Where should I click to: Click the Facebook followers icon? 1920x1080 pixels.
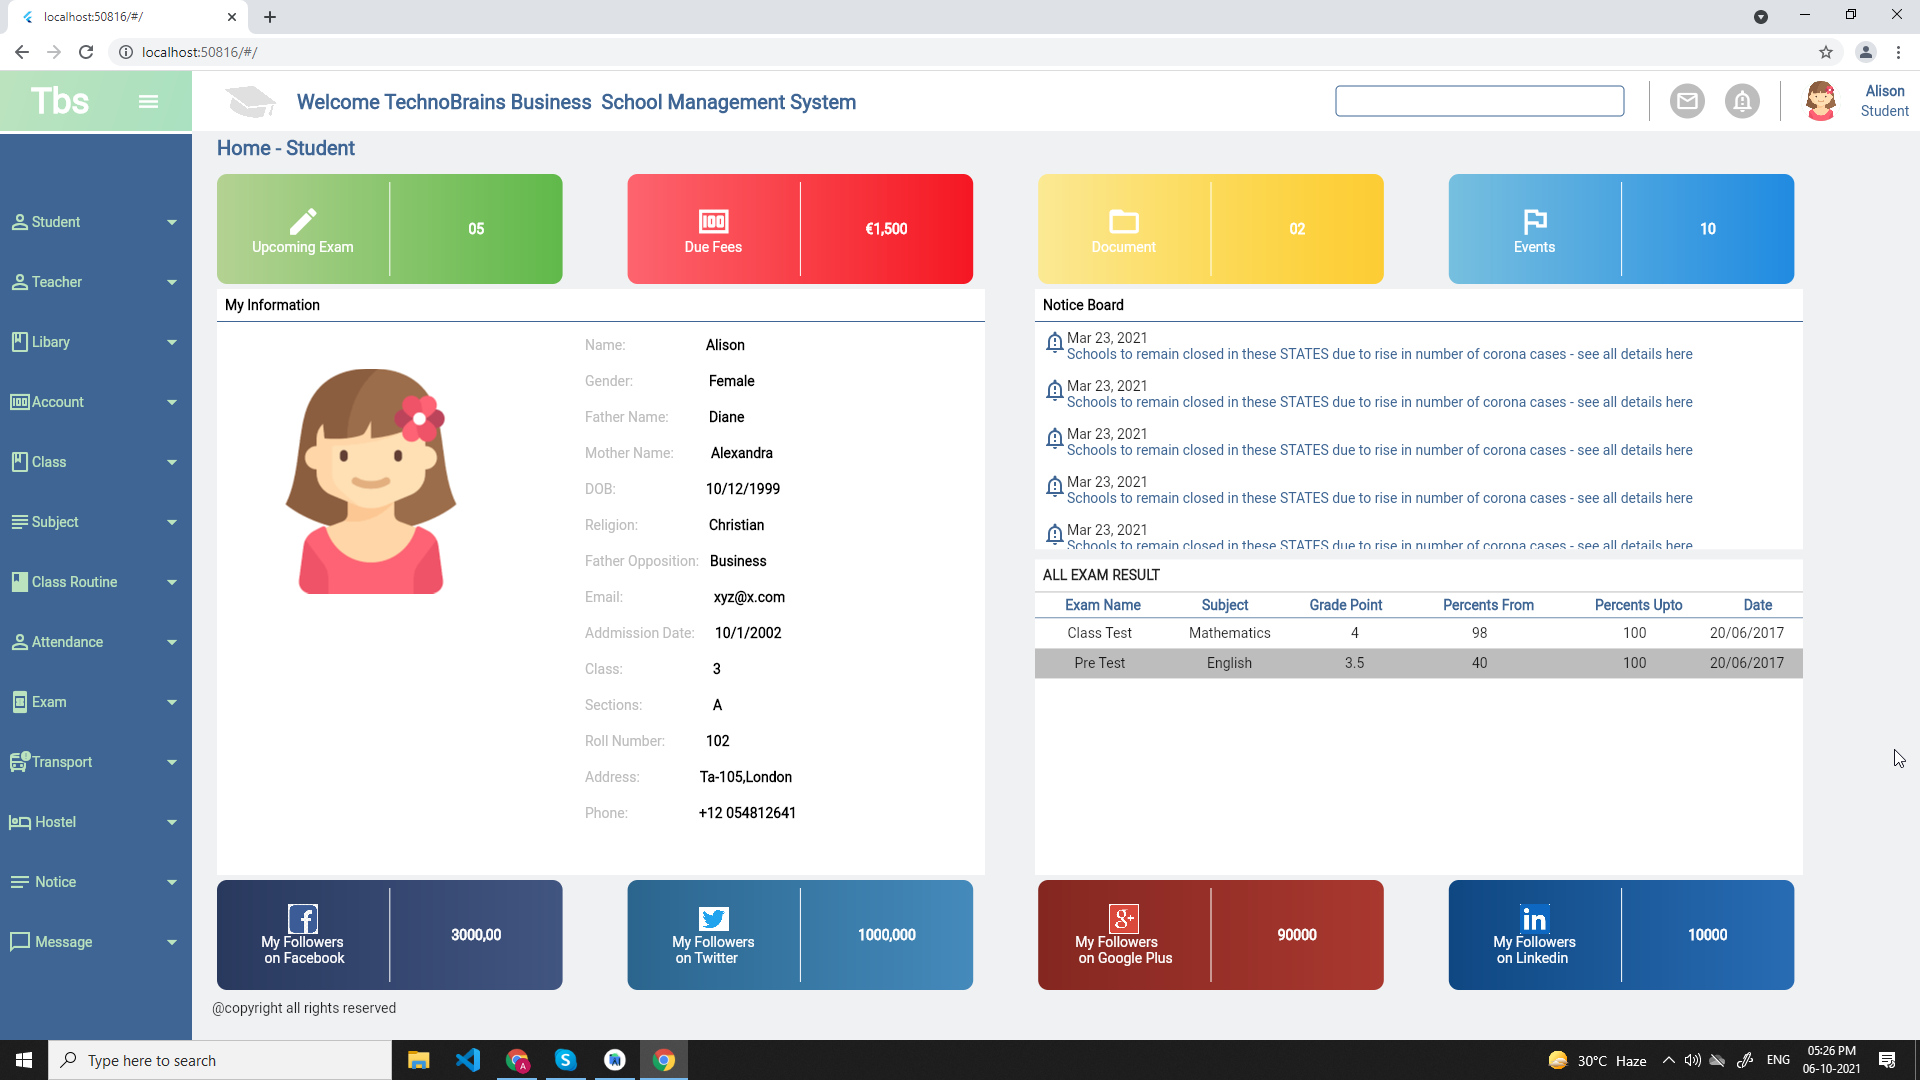pyautogui.click(x=303, y=917)
